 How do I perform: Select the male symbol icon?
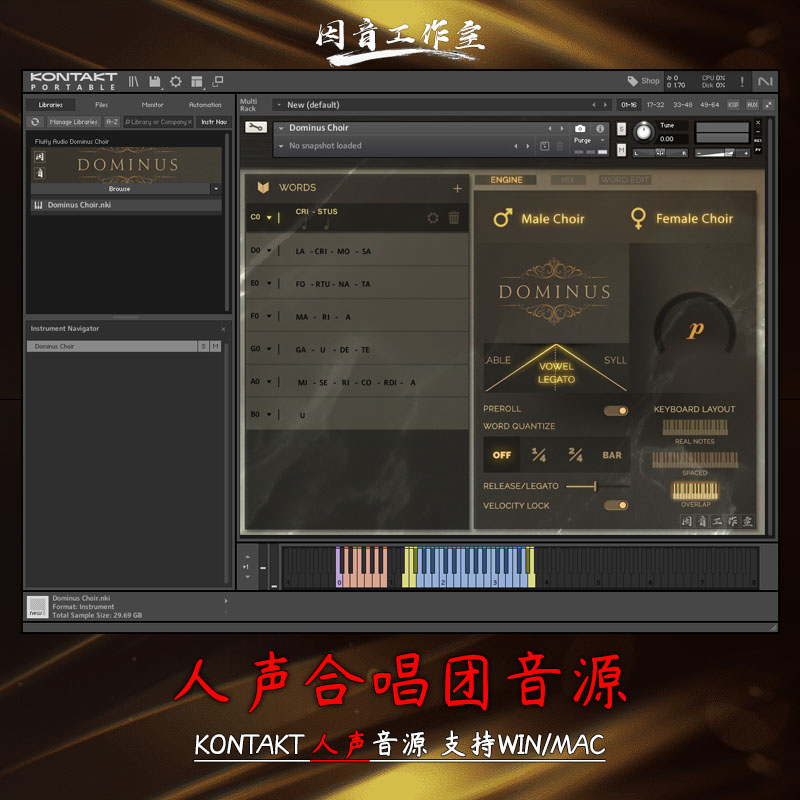(503, 218)
